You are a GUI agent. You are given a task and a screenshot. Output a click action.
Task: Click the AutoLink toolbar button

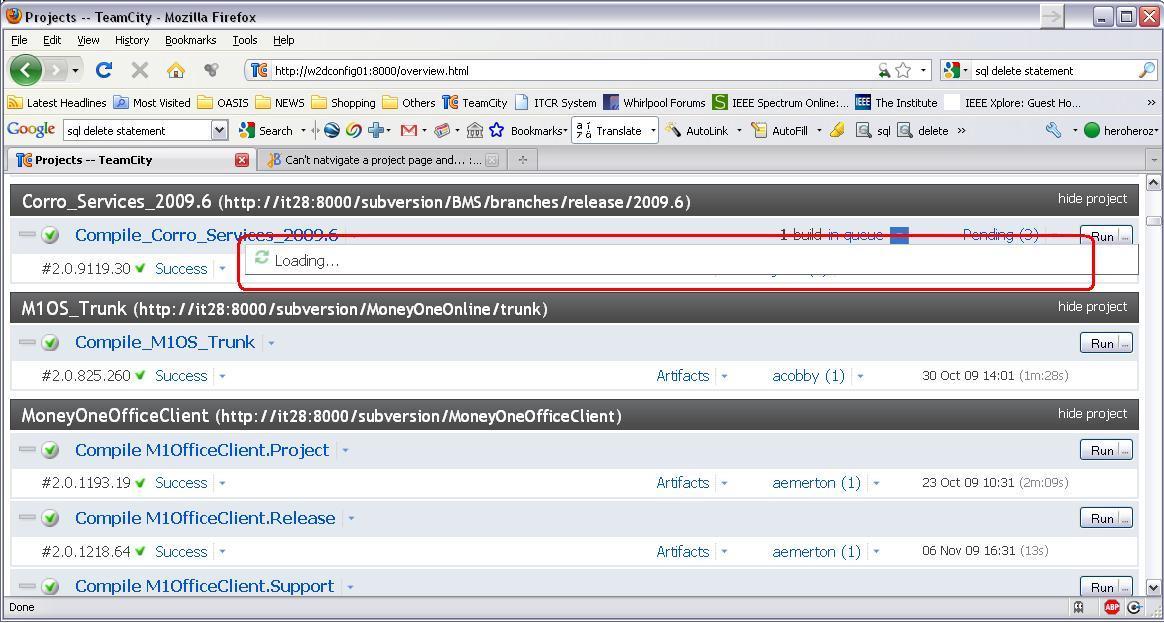coord(697,131)
